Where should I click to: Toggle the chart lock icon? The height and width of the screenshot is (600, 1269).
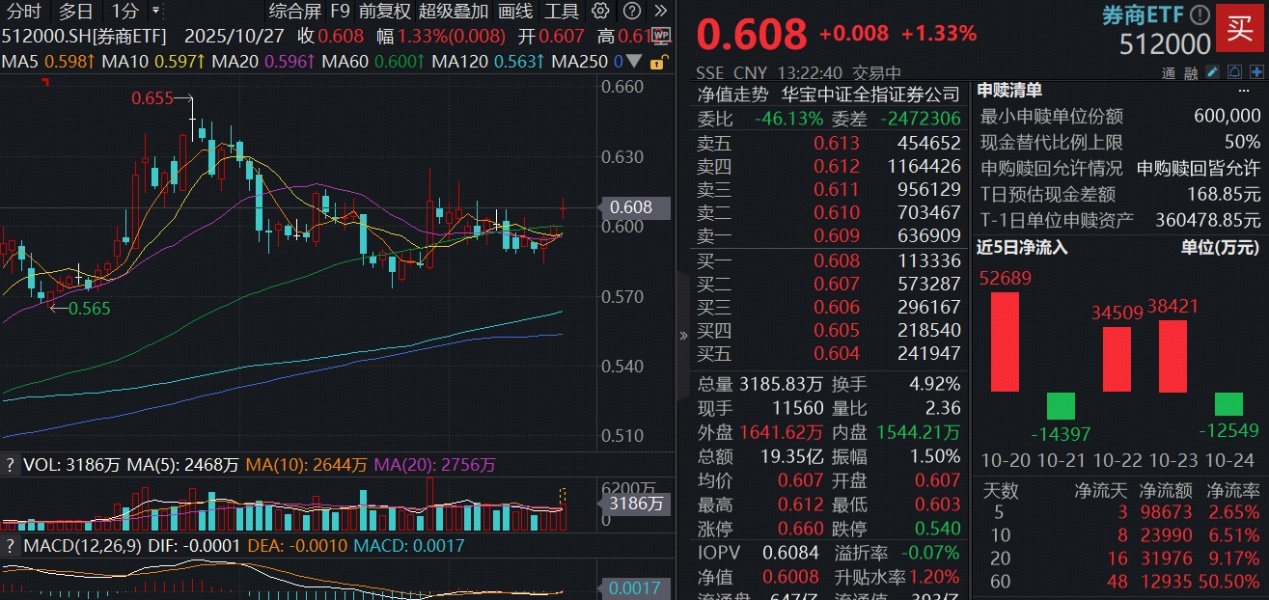(657, 62)
